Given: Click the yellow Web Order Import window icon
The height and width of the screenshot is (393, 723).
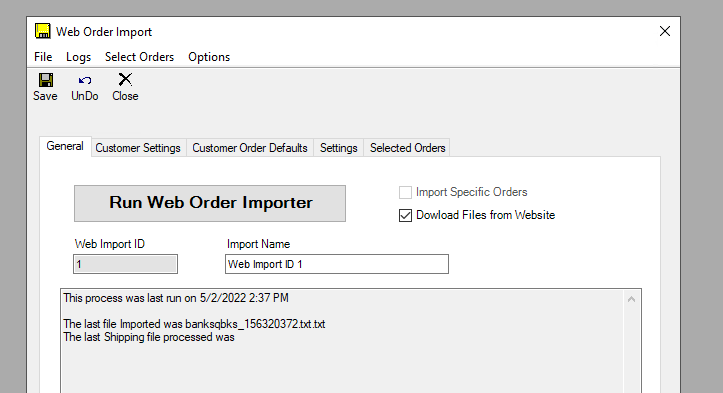Looking at the screenshot, I should pyautogui.click(x=43, y=31).
